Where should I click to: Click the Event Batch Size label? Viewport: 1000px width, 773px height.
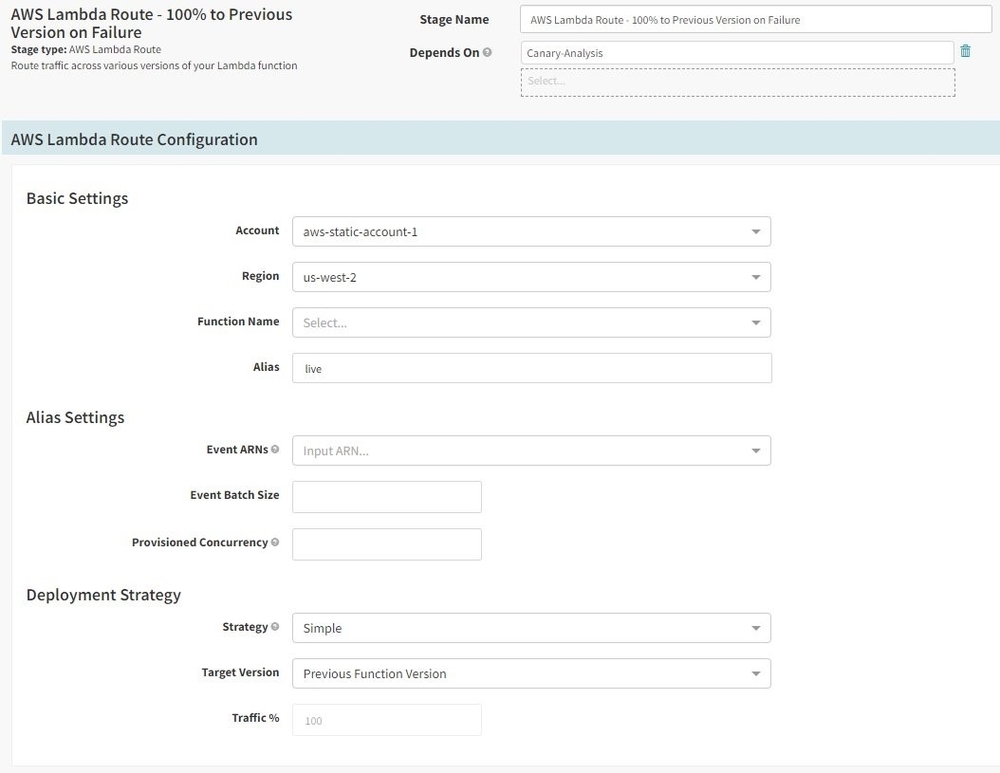pyautogui.click(x=235, y=495)
